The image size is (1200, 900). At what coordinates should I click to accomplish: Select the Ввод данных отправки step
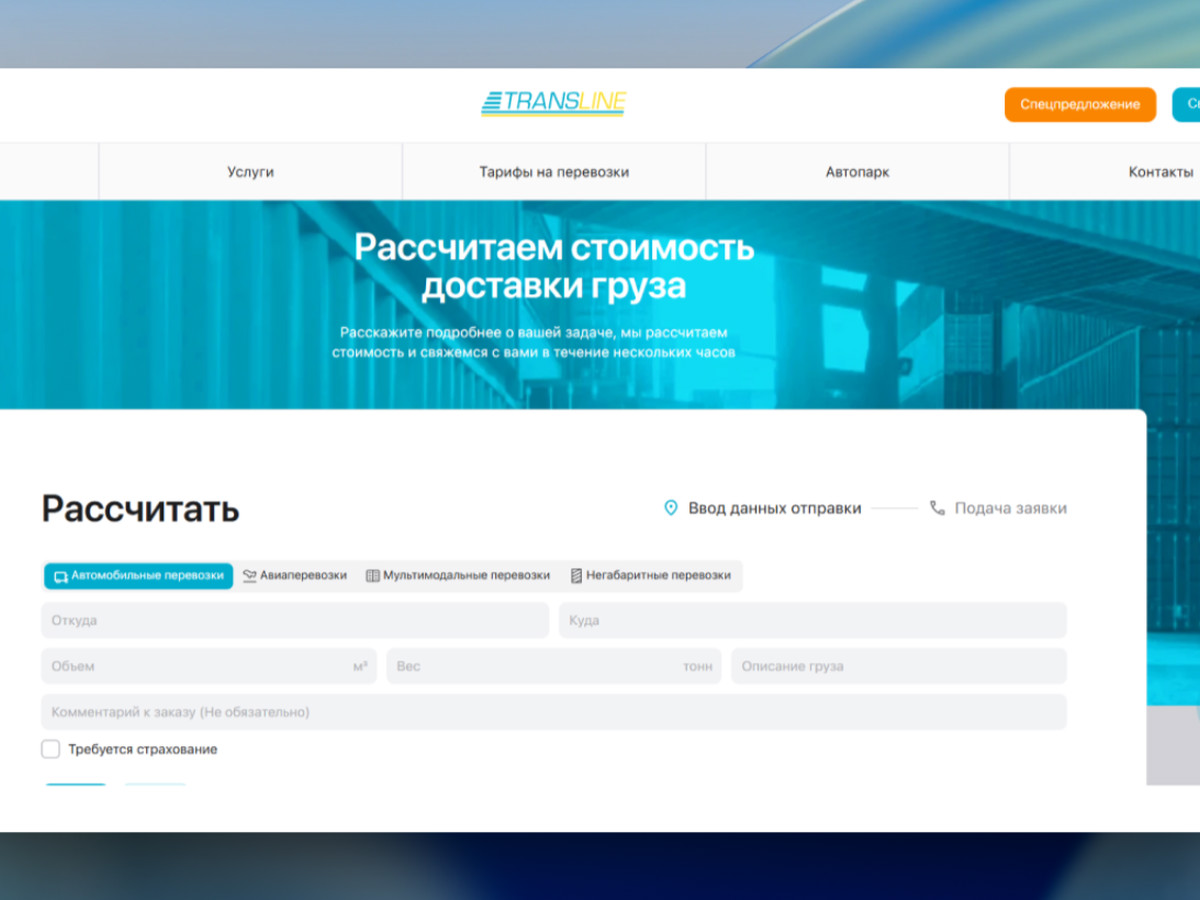763,508
